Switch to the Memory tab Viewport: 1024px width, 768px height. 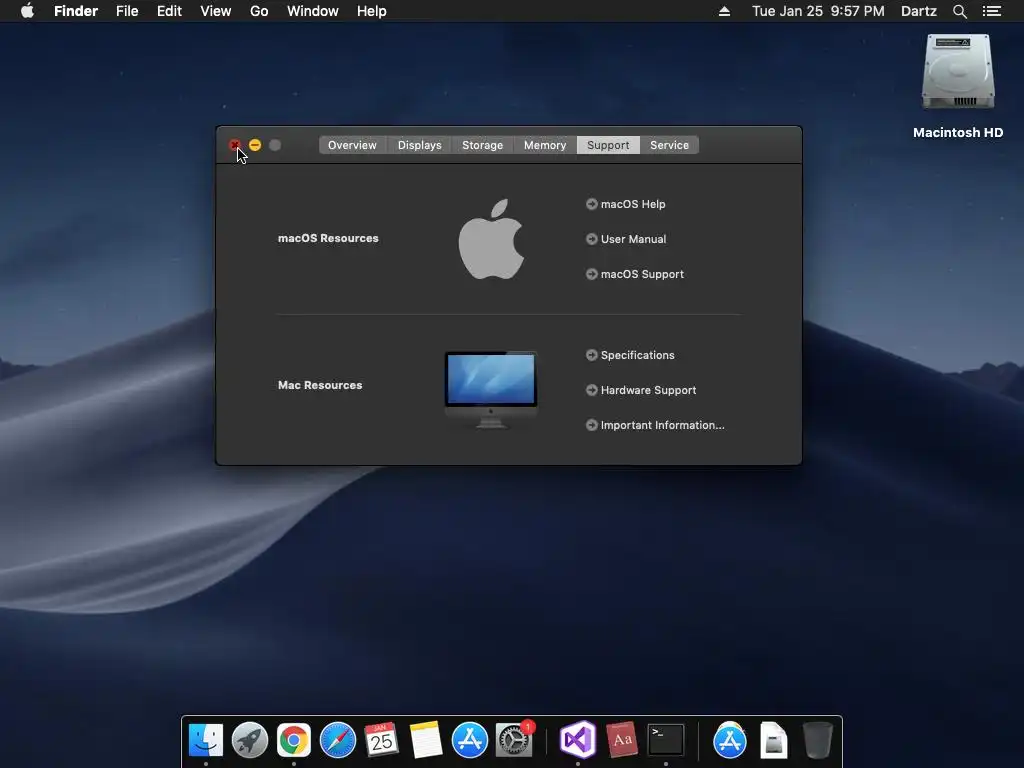point(545,145)
